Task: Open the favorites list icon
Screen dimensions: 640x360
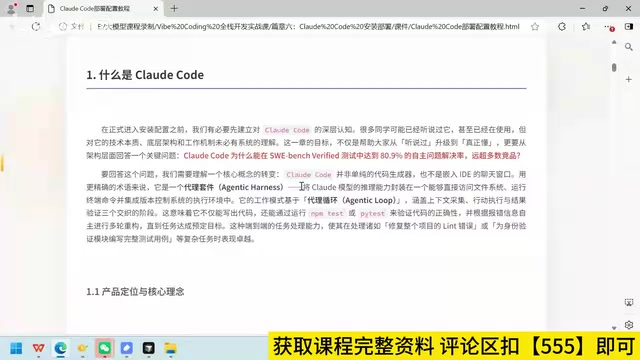Action: pyautogui.click(x=586, y=27)
